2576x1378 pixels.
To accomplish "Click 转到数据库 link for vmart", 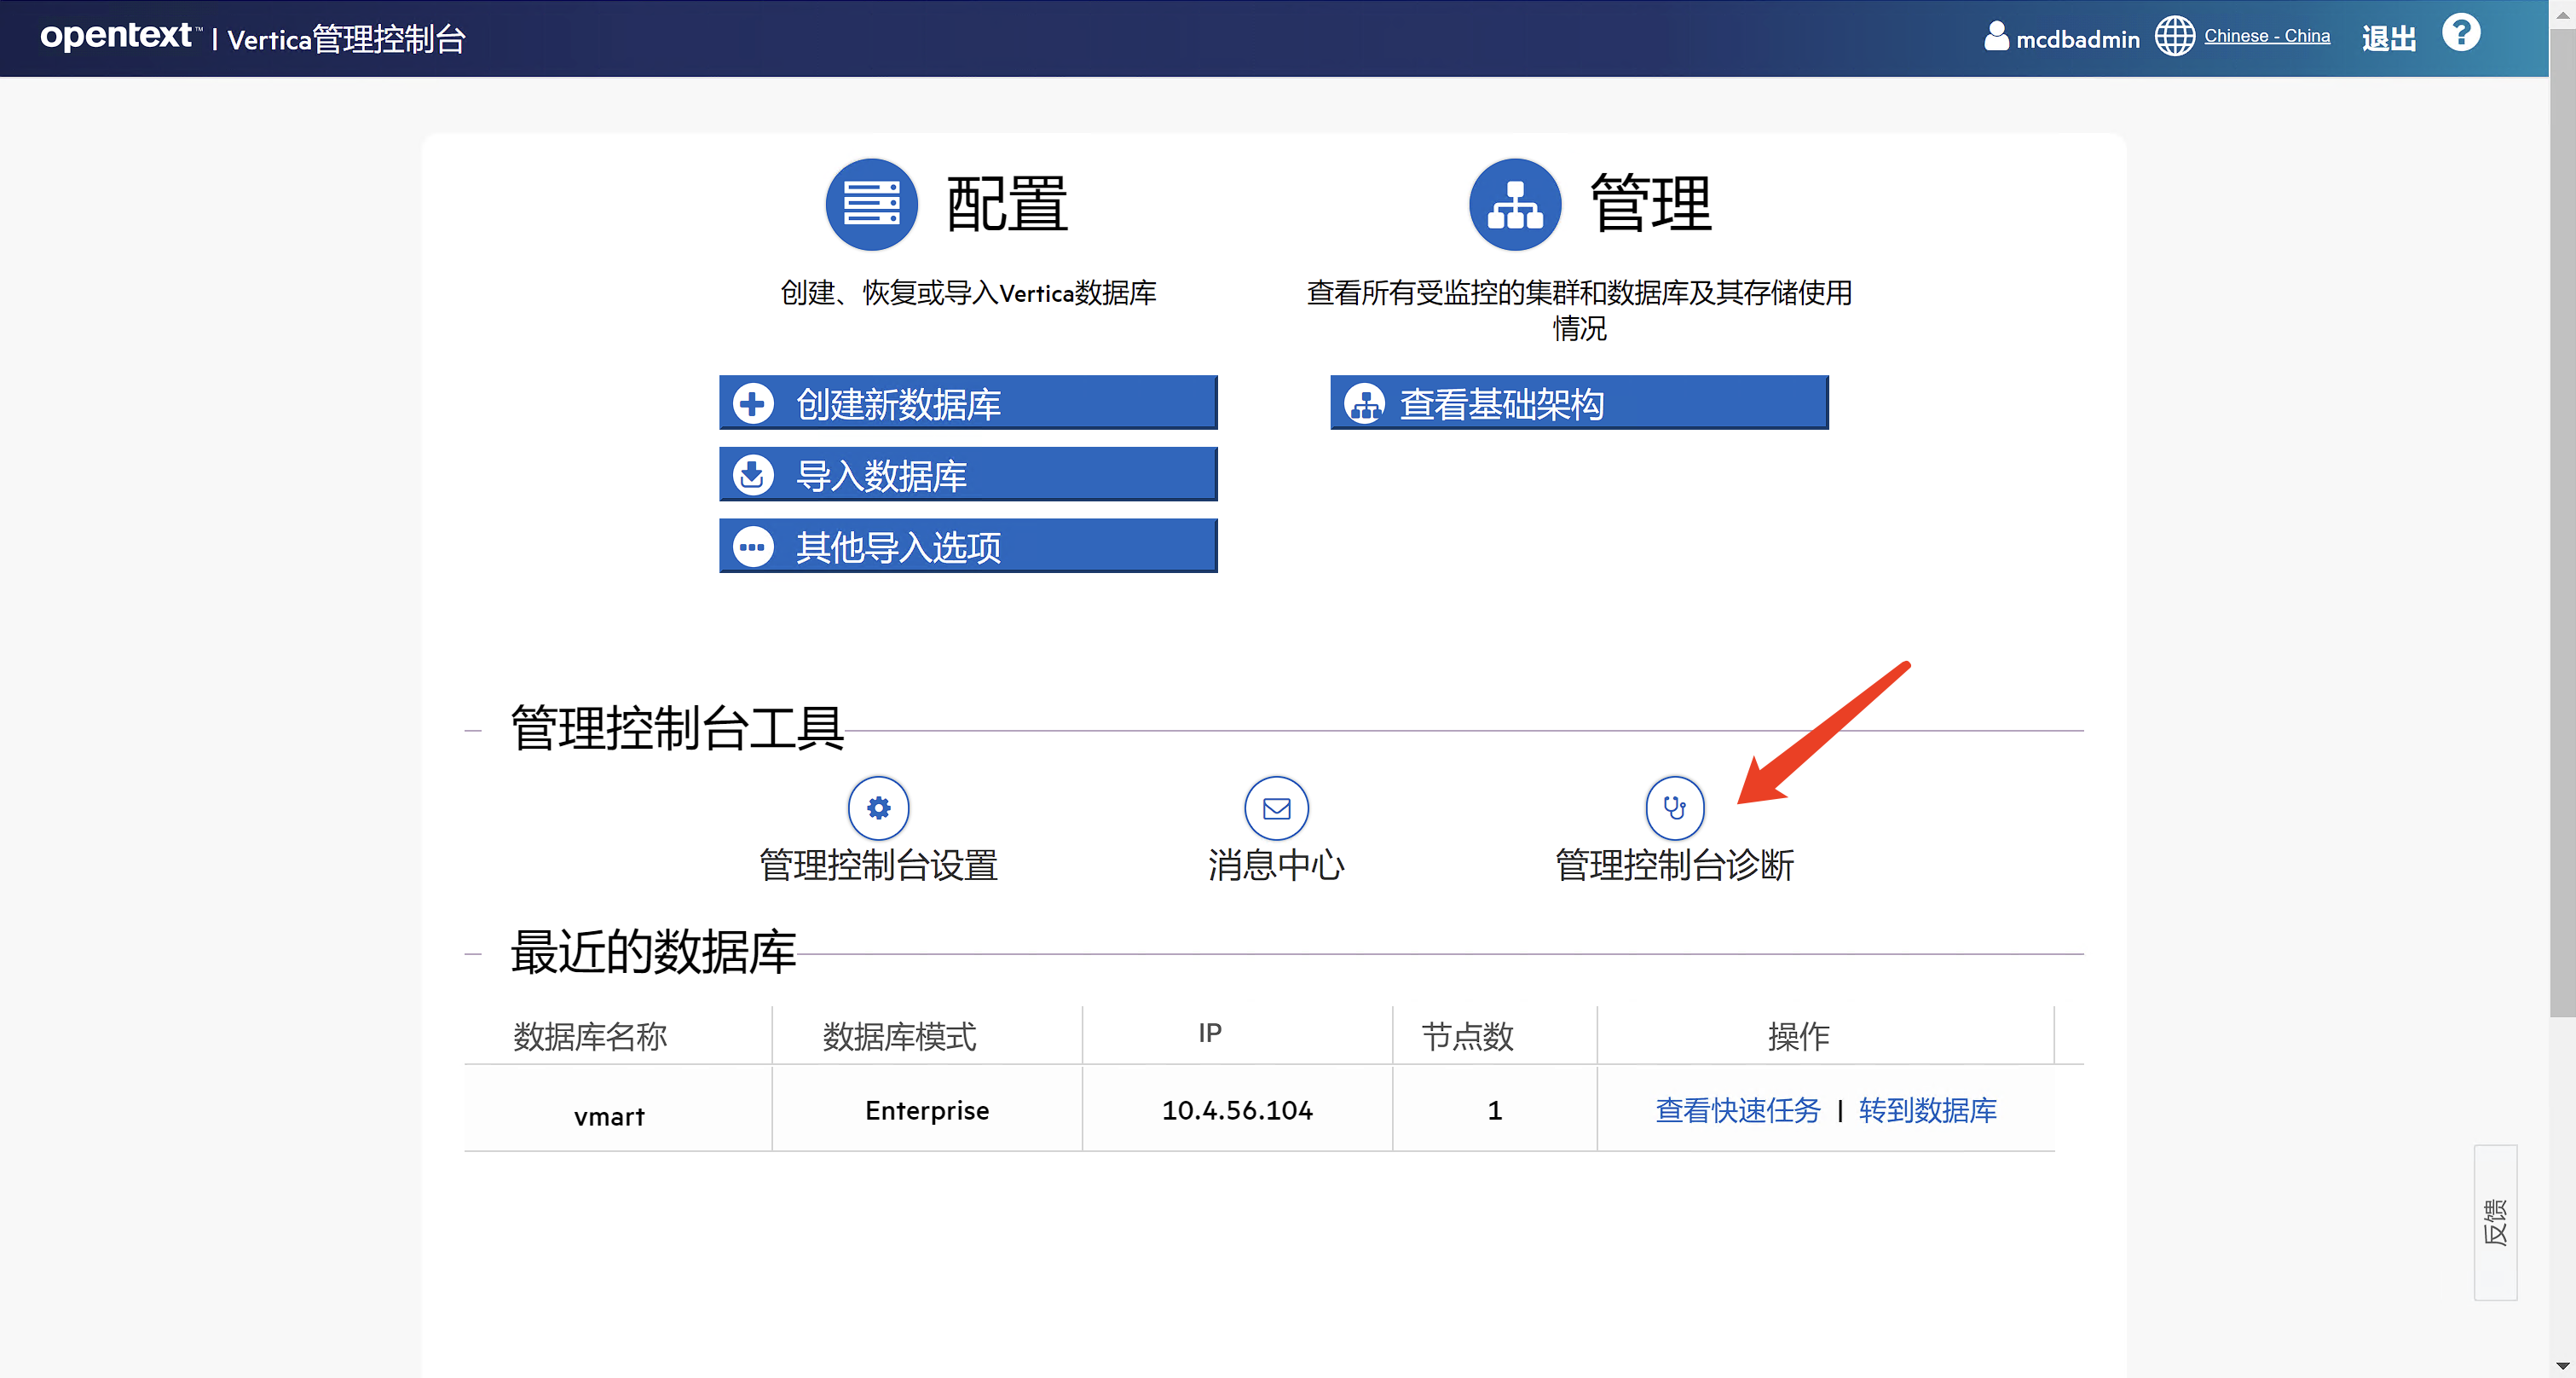I will click(x=1927, y=1110).
